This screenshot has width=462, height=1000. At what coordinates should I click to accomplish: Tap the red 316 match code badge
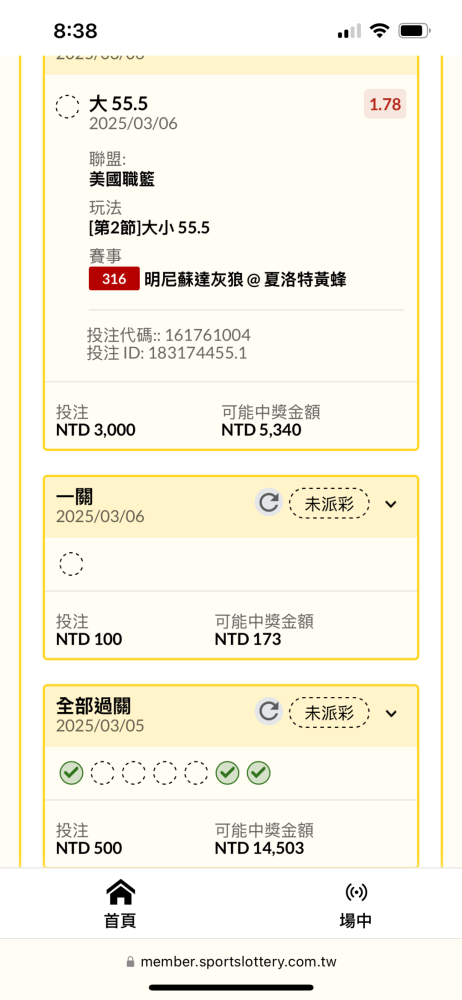(x=114, y=279)
